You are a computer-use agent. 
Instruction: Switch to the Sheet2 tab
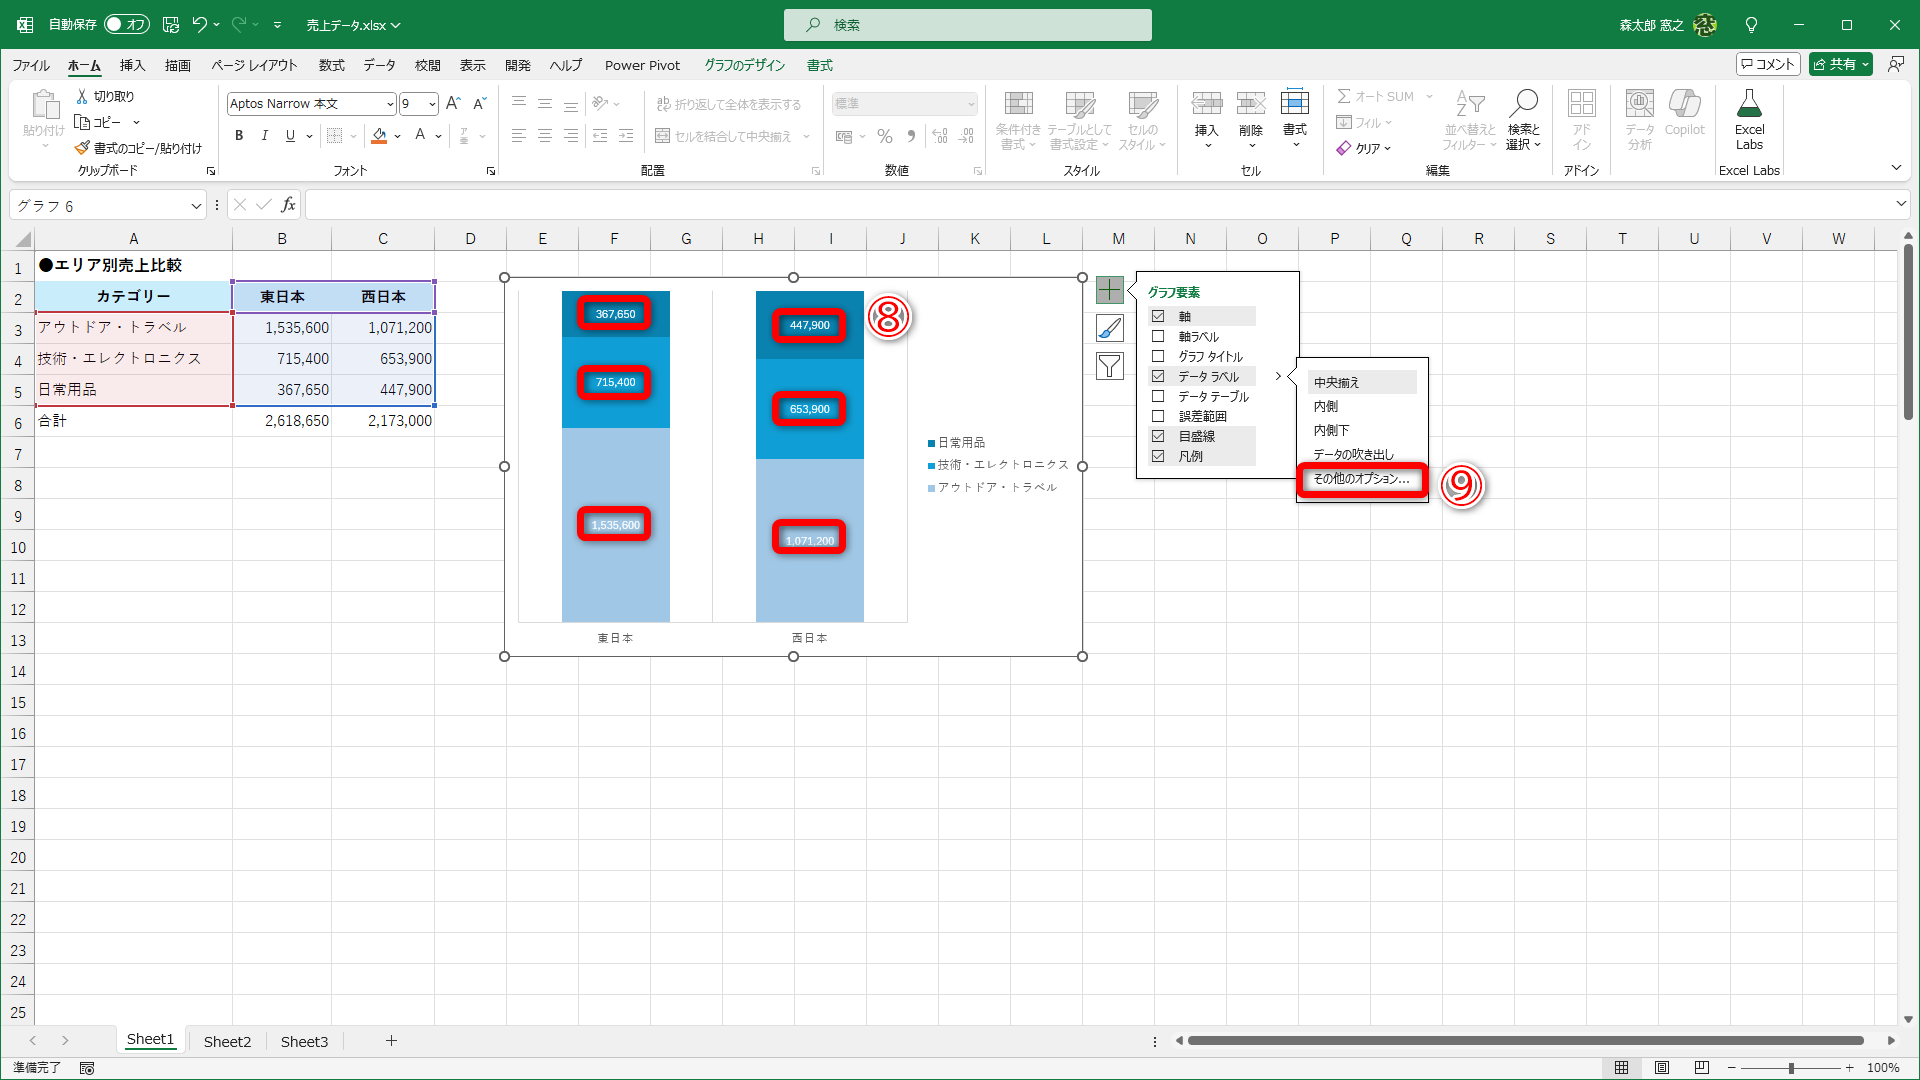227,1041
